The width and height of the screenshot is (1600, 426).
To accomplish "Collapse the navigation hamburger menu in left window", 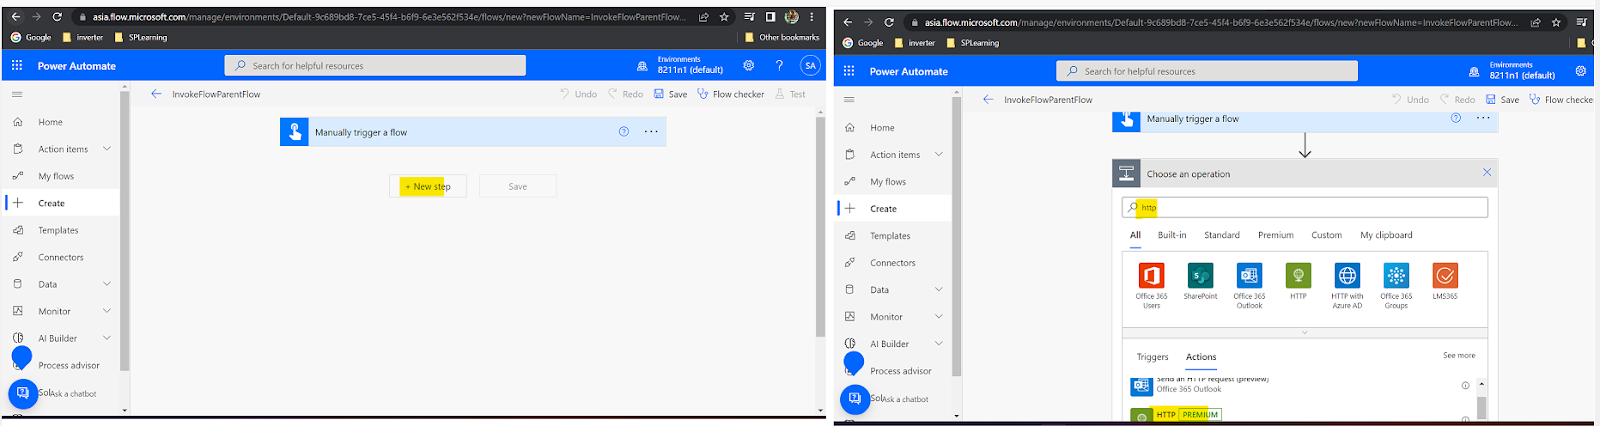I will (x=17, y=94).
